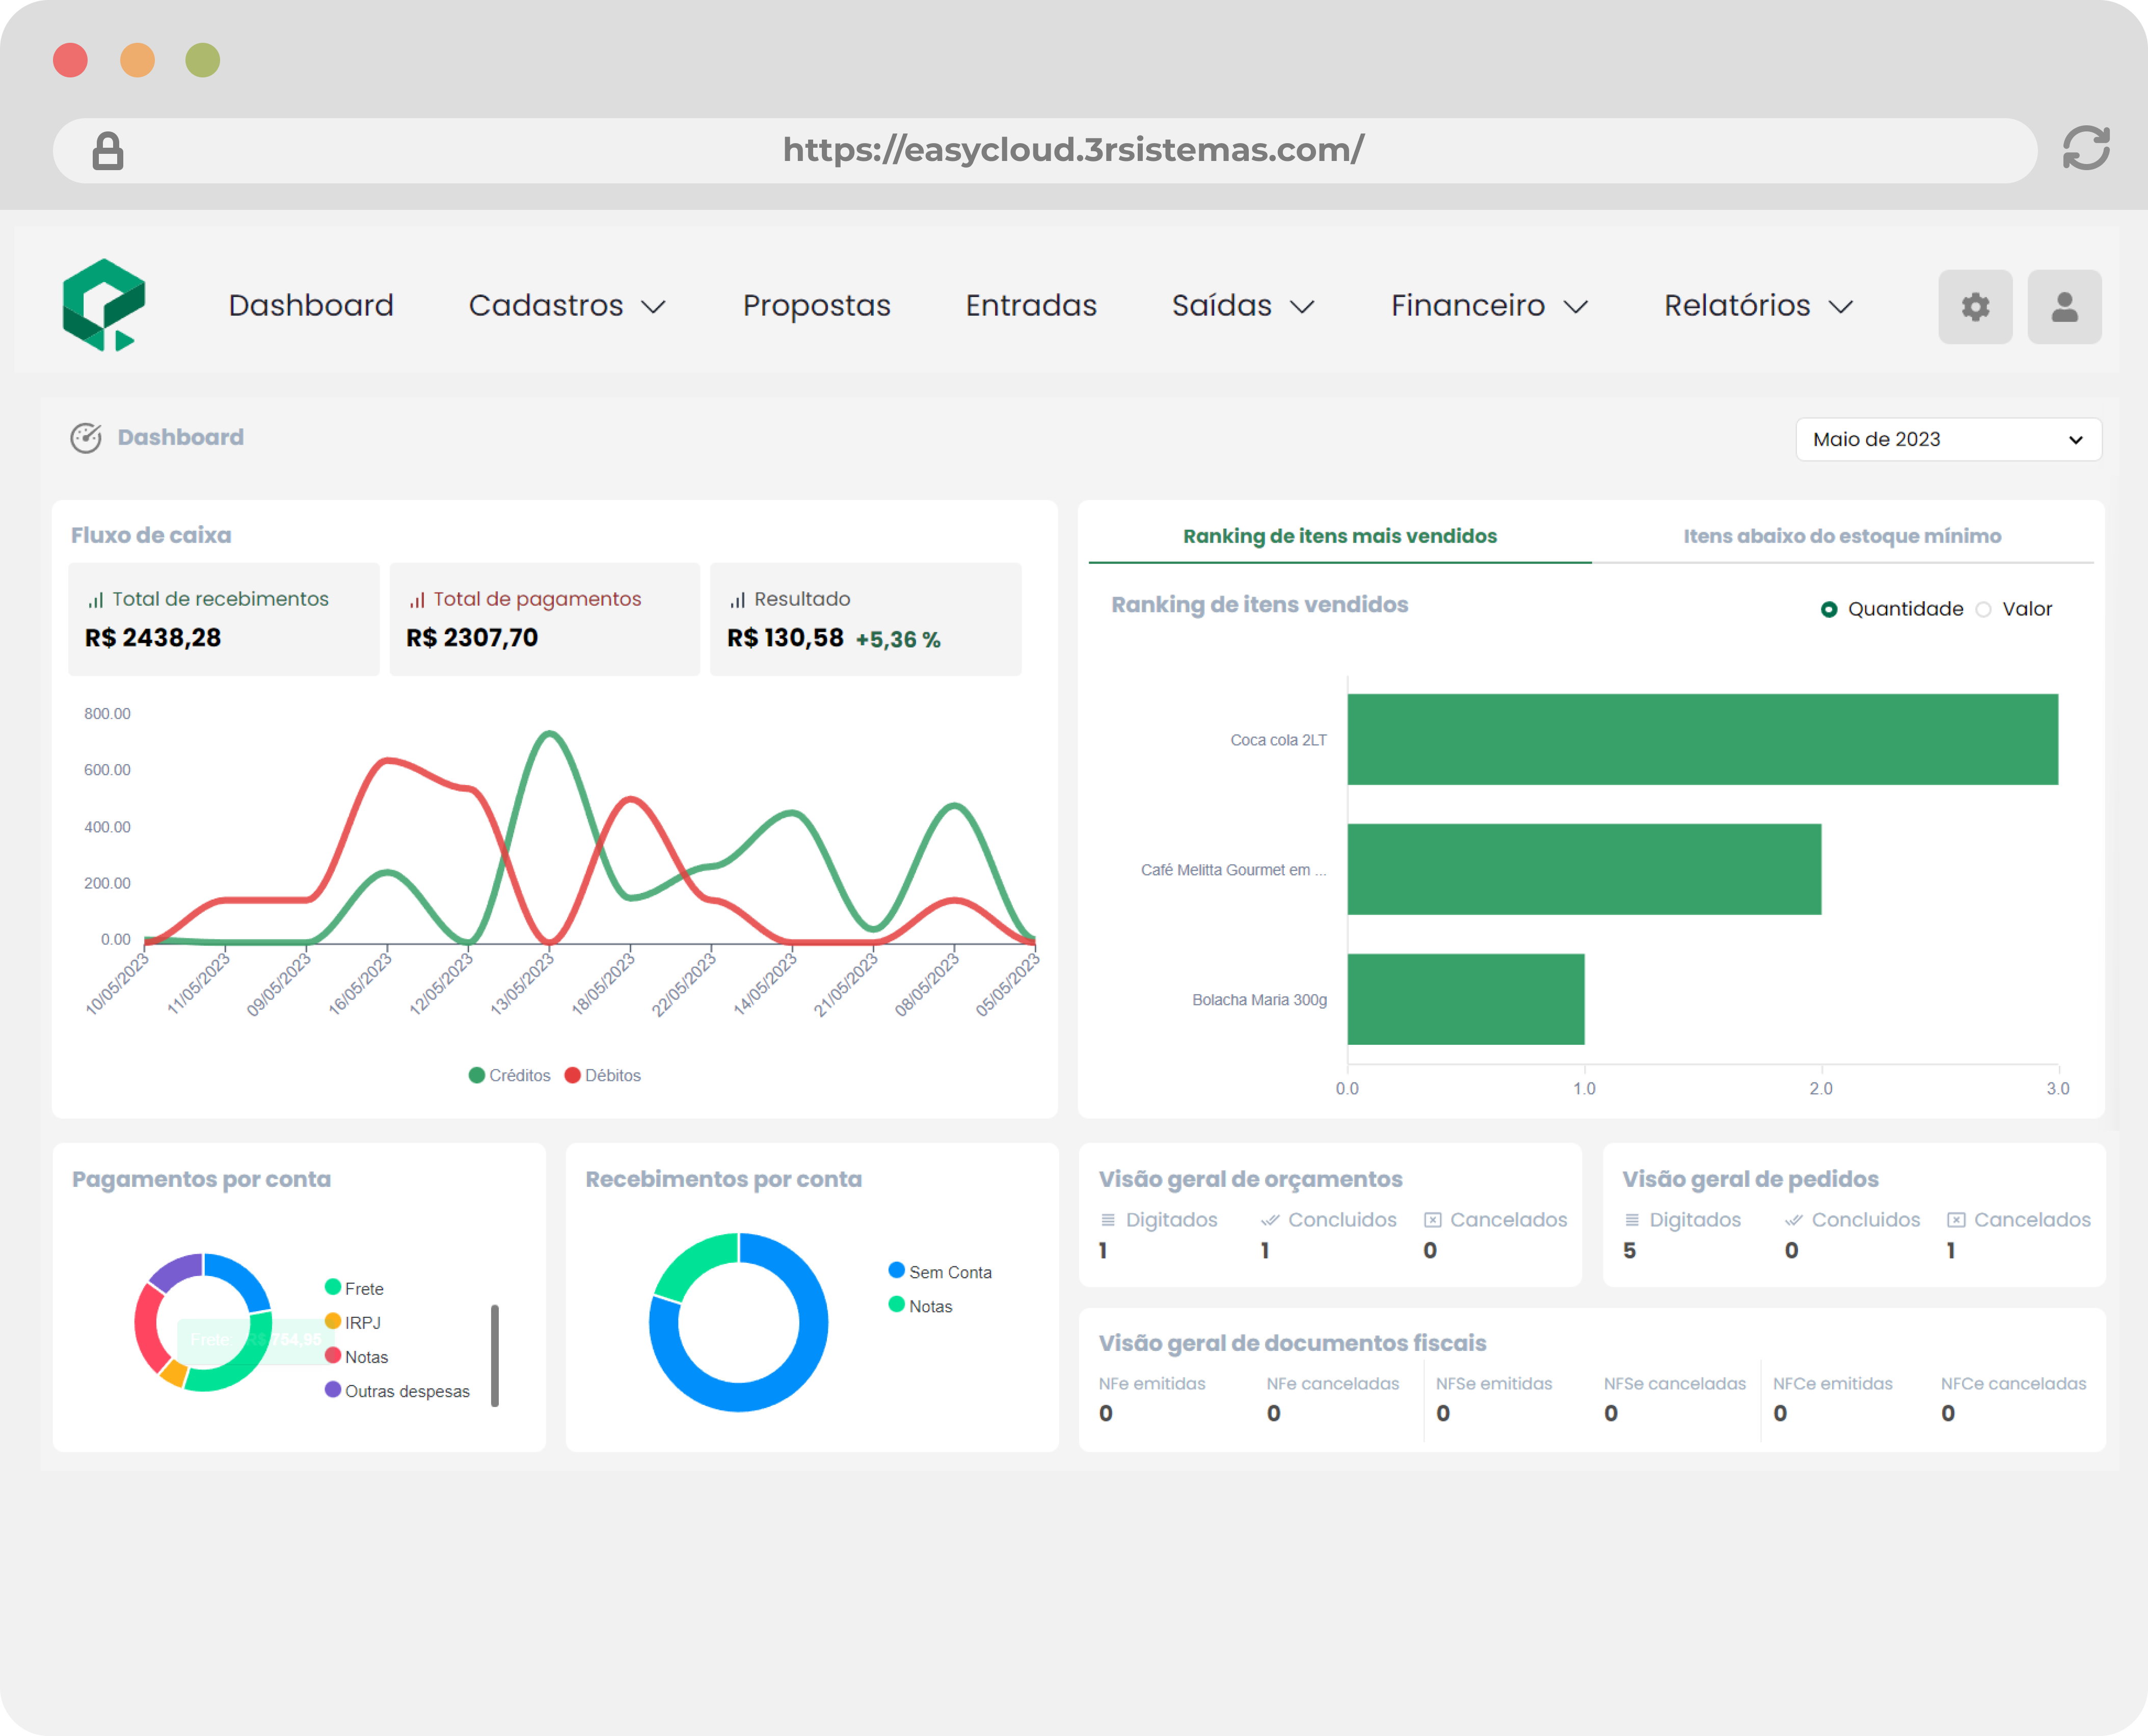Expand the Relatórios menu
This screenshot has width=2148, height=1736.
point(1758,305)
